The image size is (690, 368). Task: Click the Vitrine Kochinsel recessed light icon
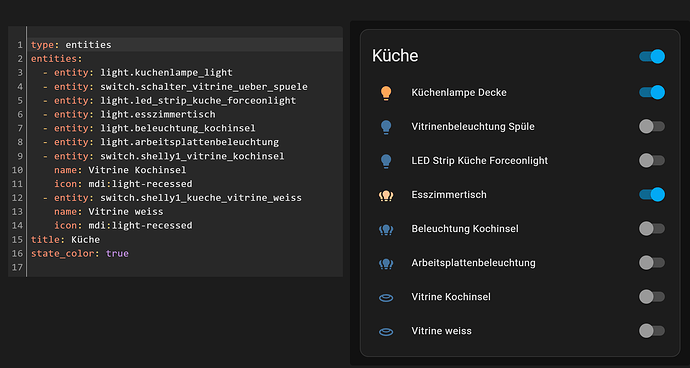pyautogui.click(x=385, y=298)
